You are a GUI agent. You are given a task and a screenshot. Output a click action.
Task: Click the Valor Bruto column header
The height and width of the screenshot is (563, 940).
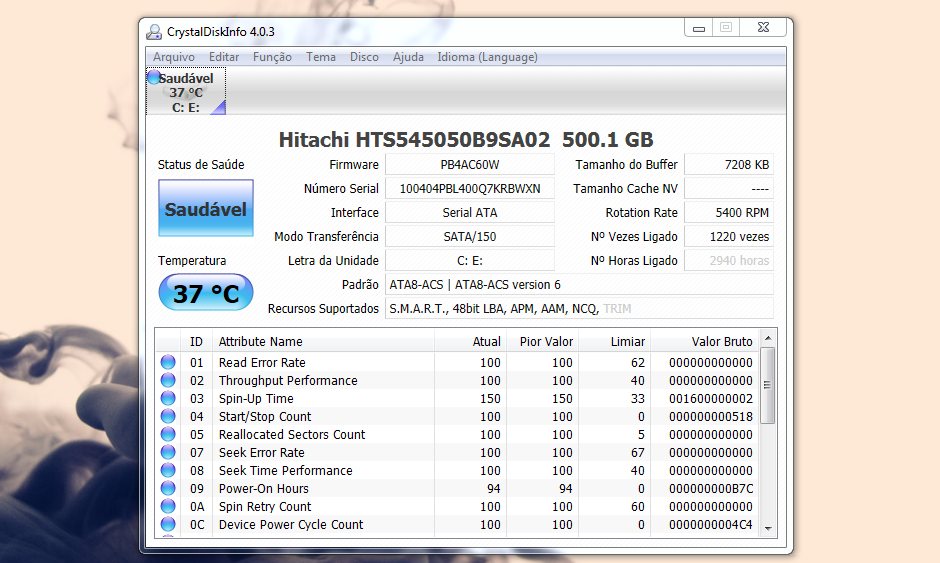coord(704,342)
